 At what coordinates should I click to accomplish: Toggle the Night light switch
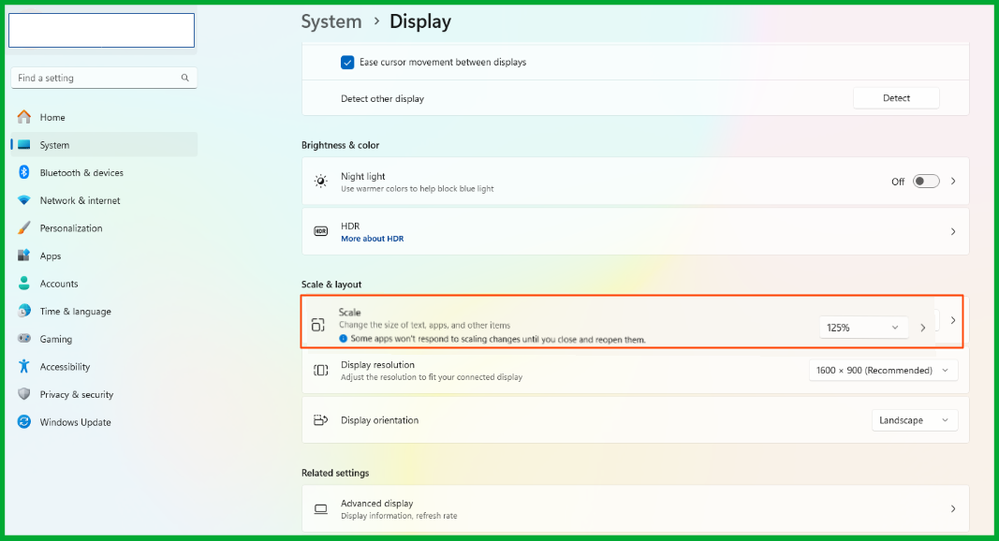point(926,182)
